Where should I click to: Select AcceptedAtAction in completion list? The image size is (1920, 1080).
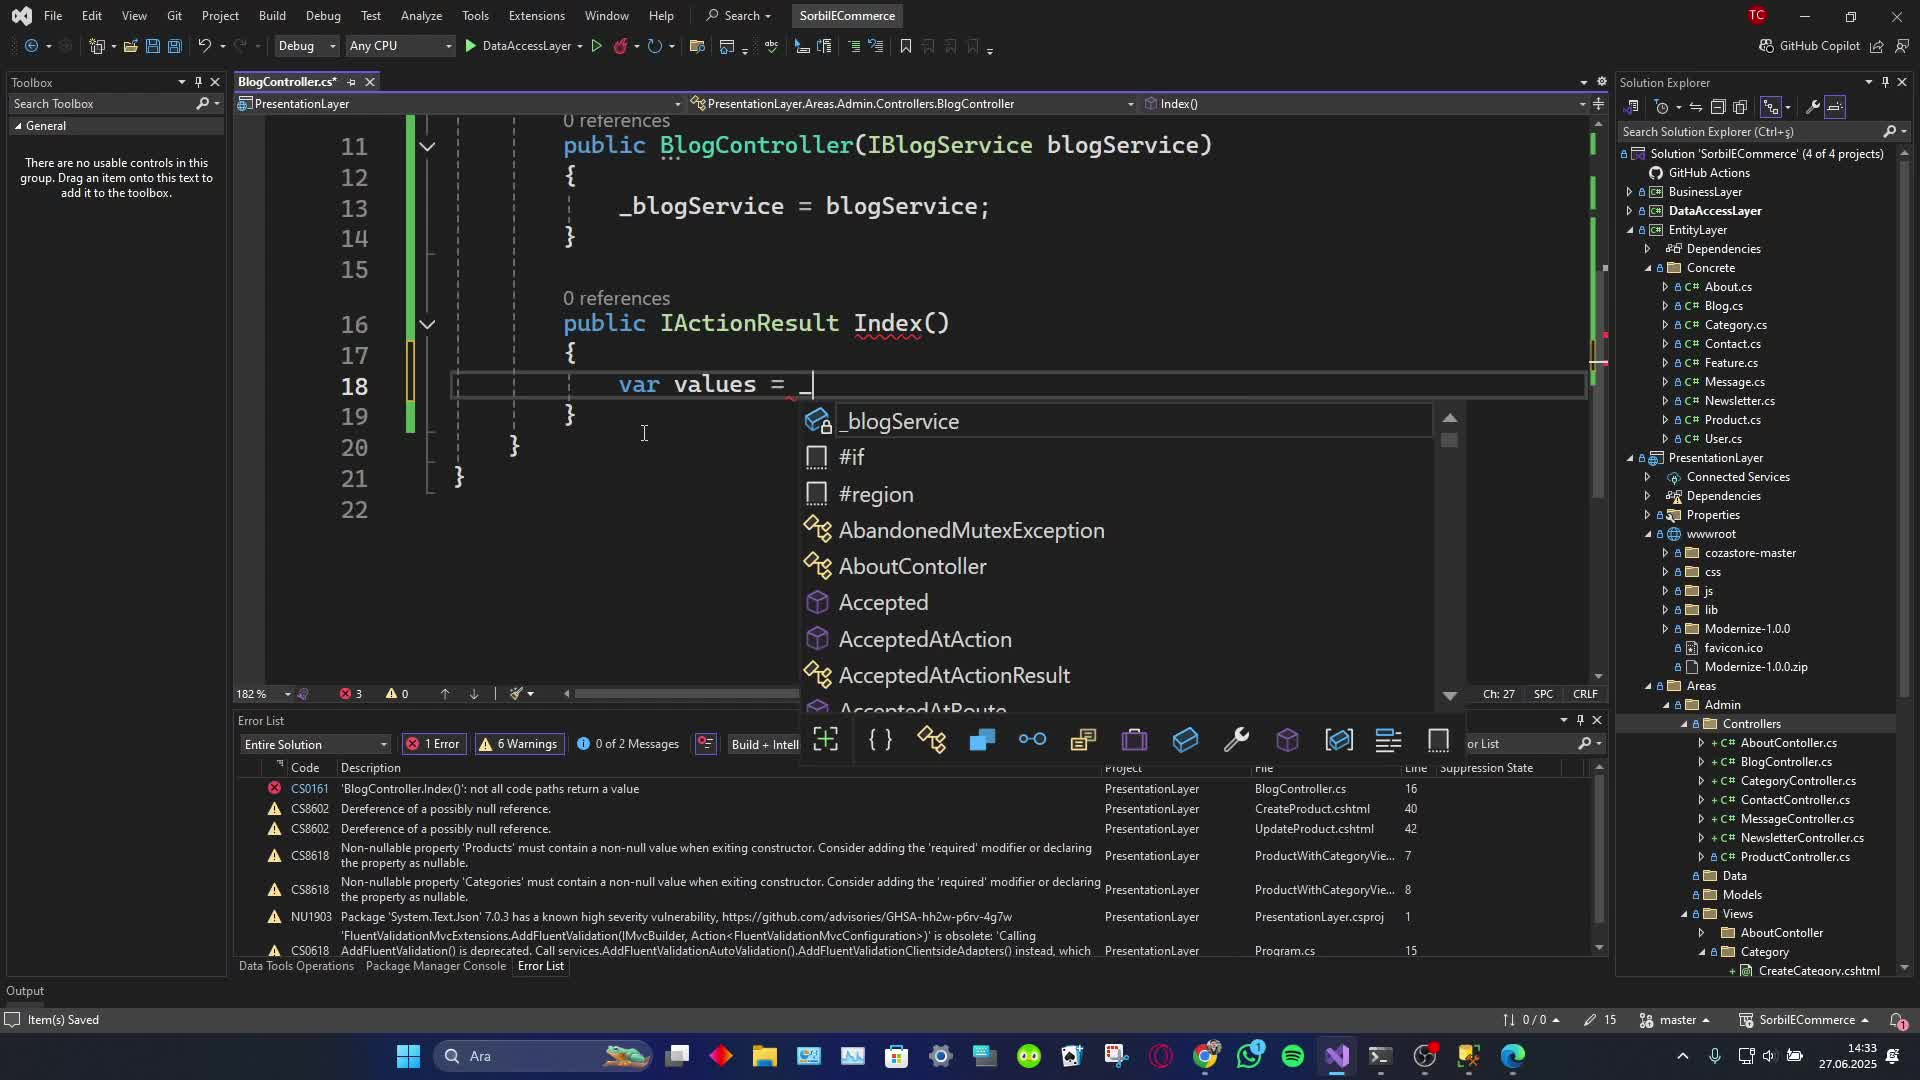[x=1117, y=639]
